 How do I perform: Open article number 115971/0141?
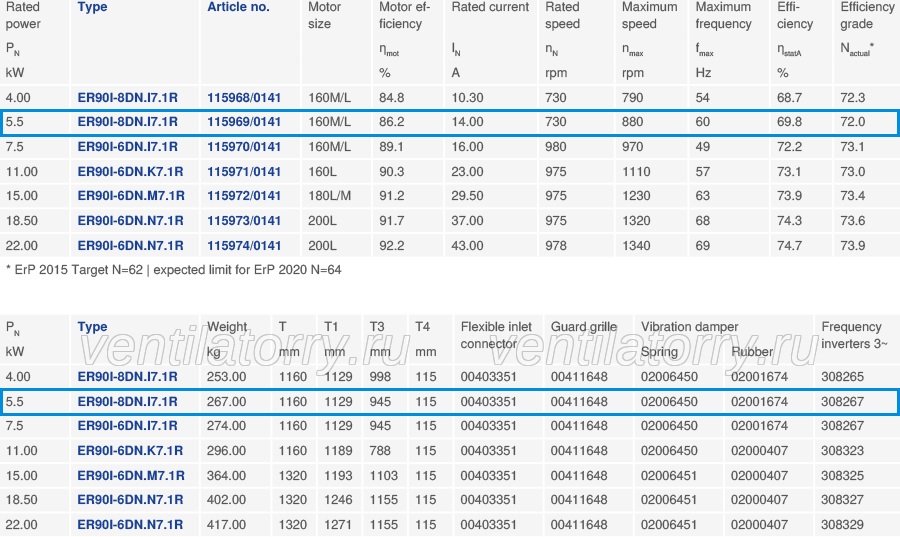click(244, 172)
